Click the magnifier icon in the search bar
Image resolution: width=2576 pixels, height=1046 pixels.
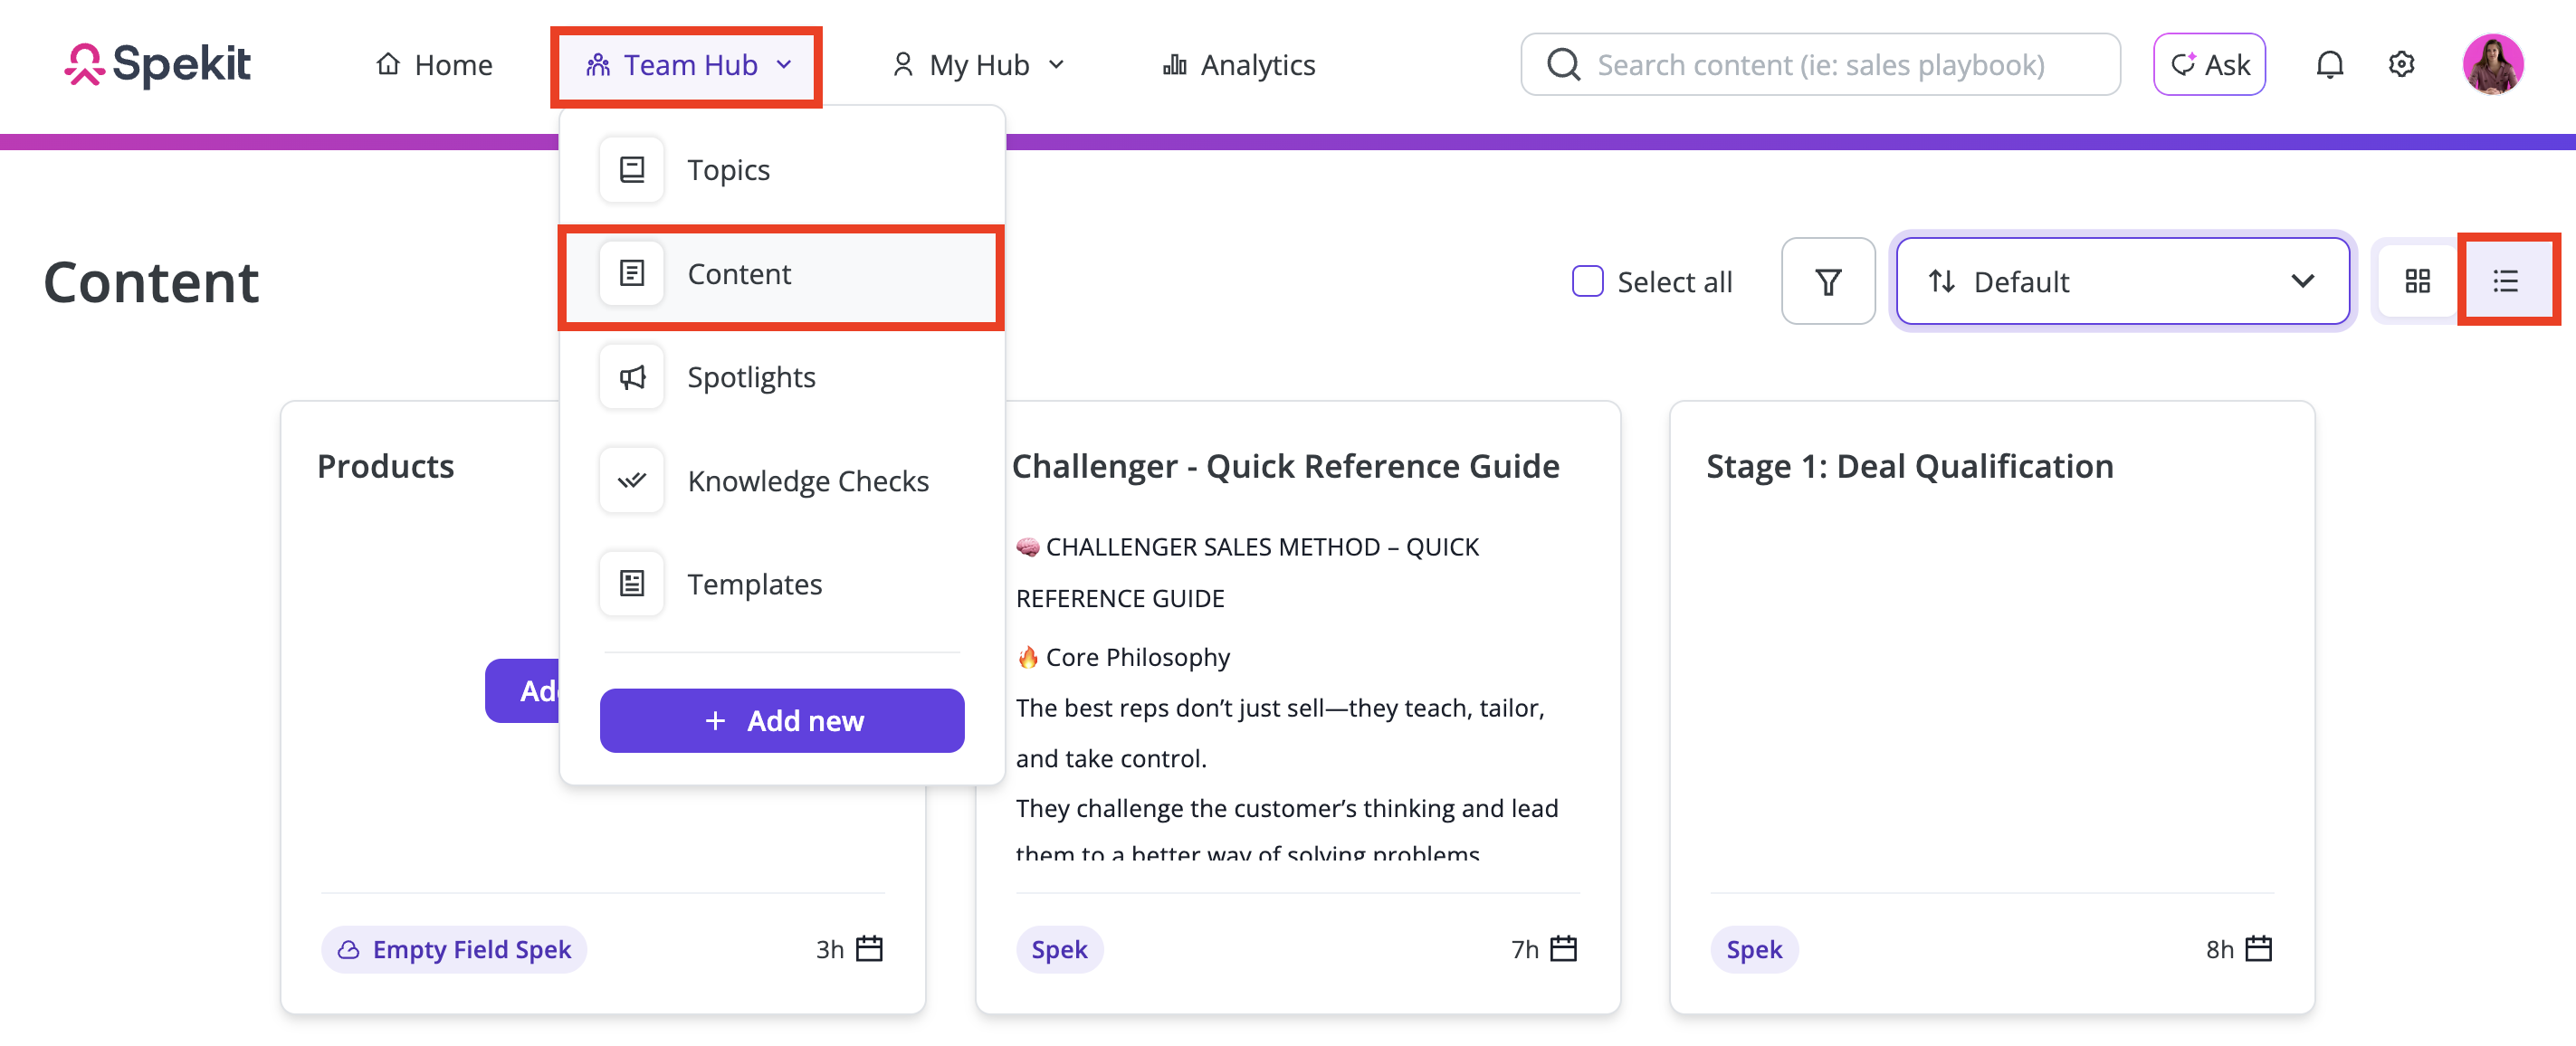(x=1563, y=65)
